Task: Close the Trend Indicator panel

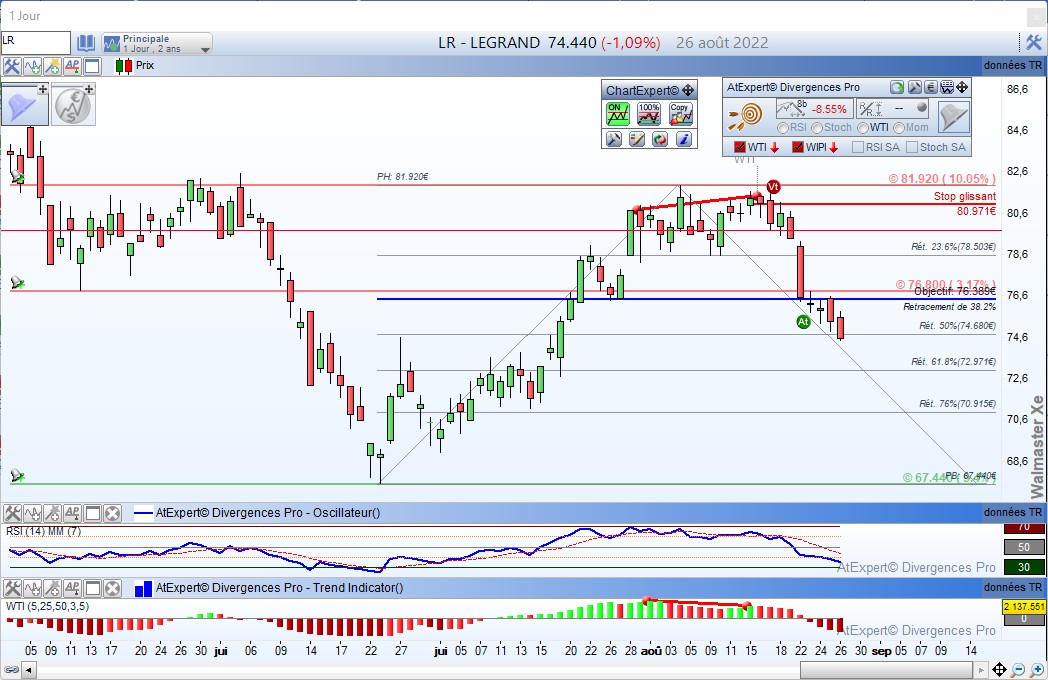Action: point(112,588)
